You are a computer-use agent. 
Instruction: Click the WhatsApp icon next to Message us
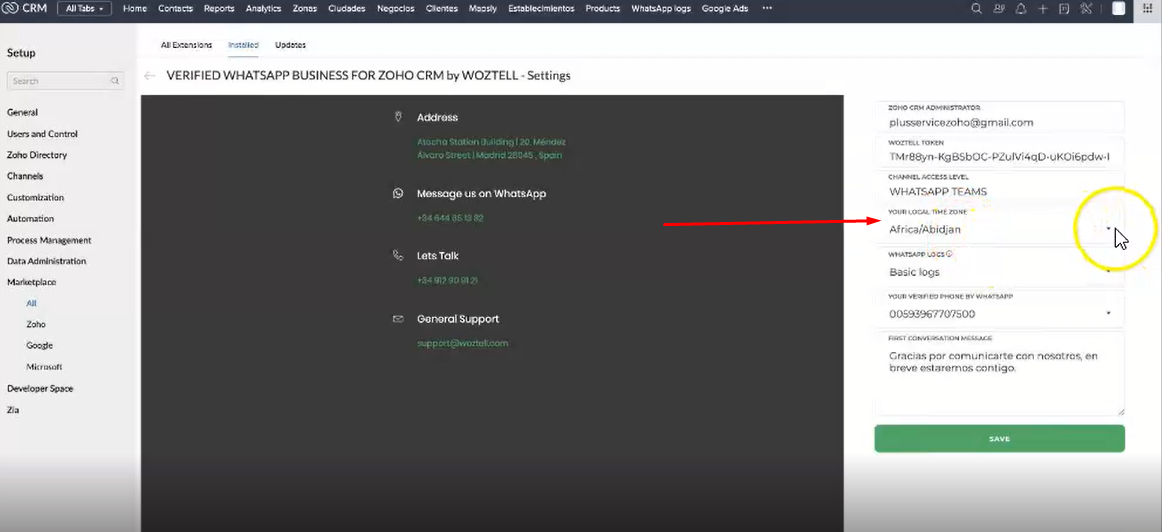pyautogui.click(x=398, y=193)
